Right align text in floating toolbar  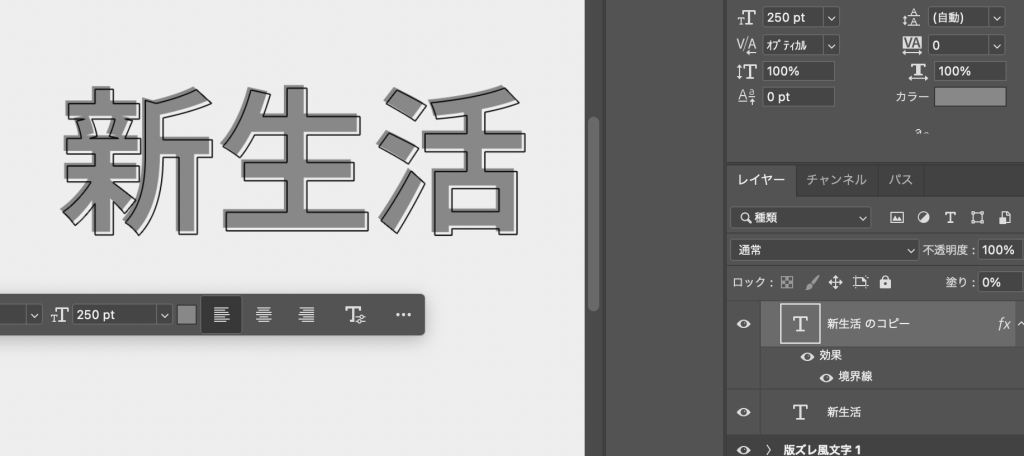coord(307,314)
